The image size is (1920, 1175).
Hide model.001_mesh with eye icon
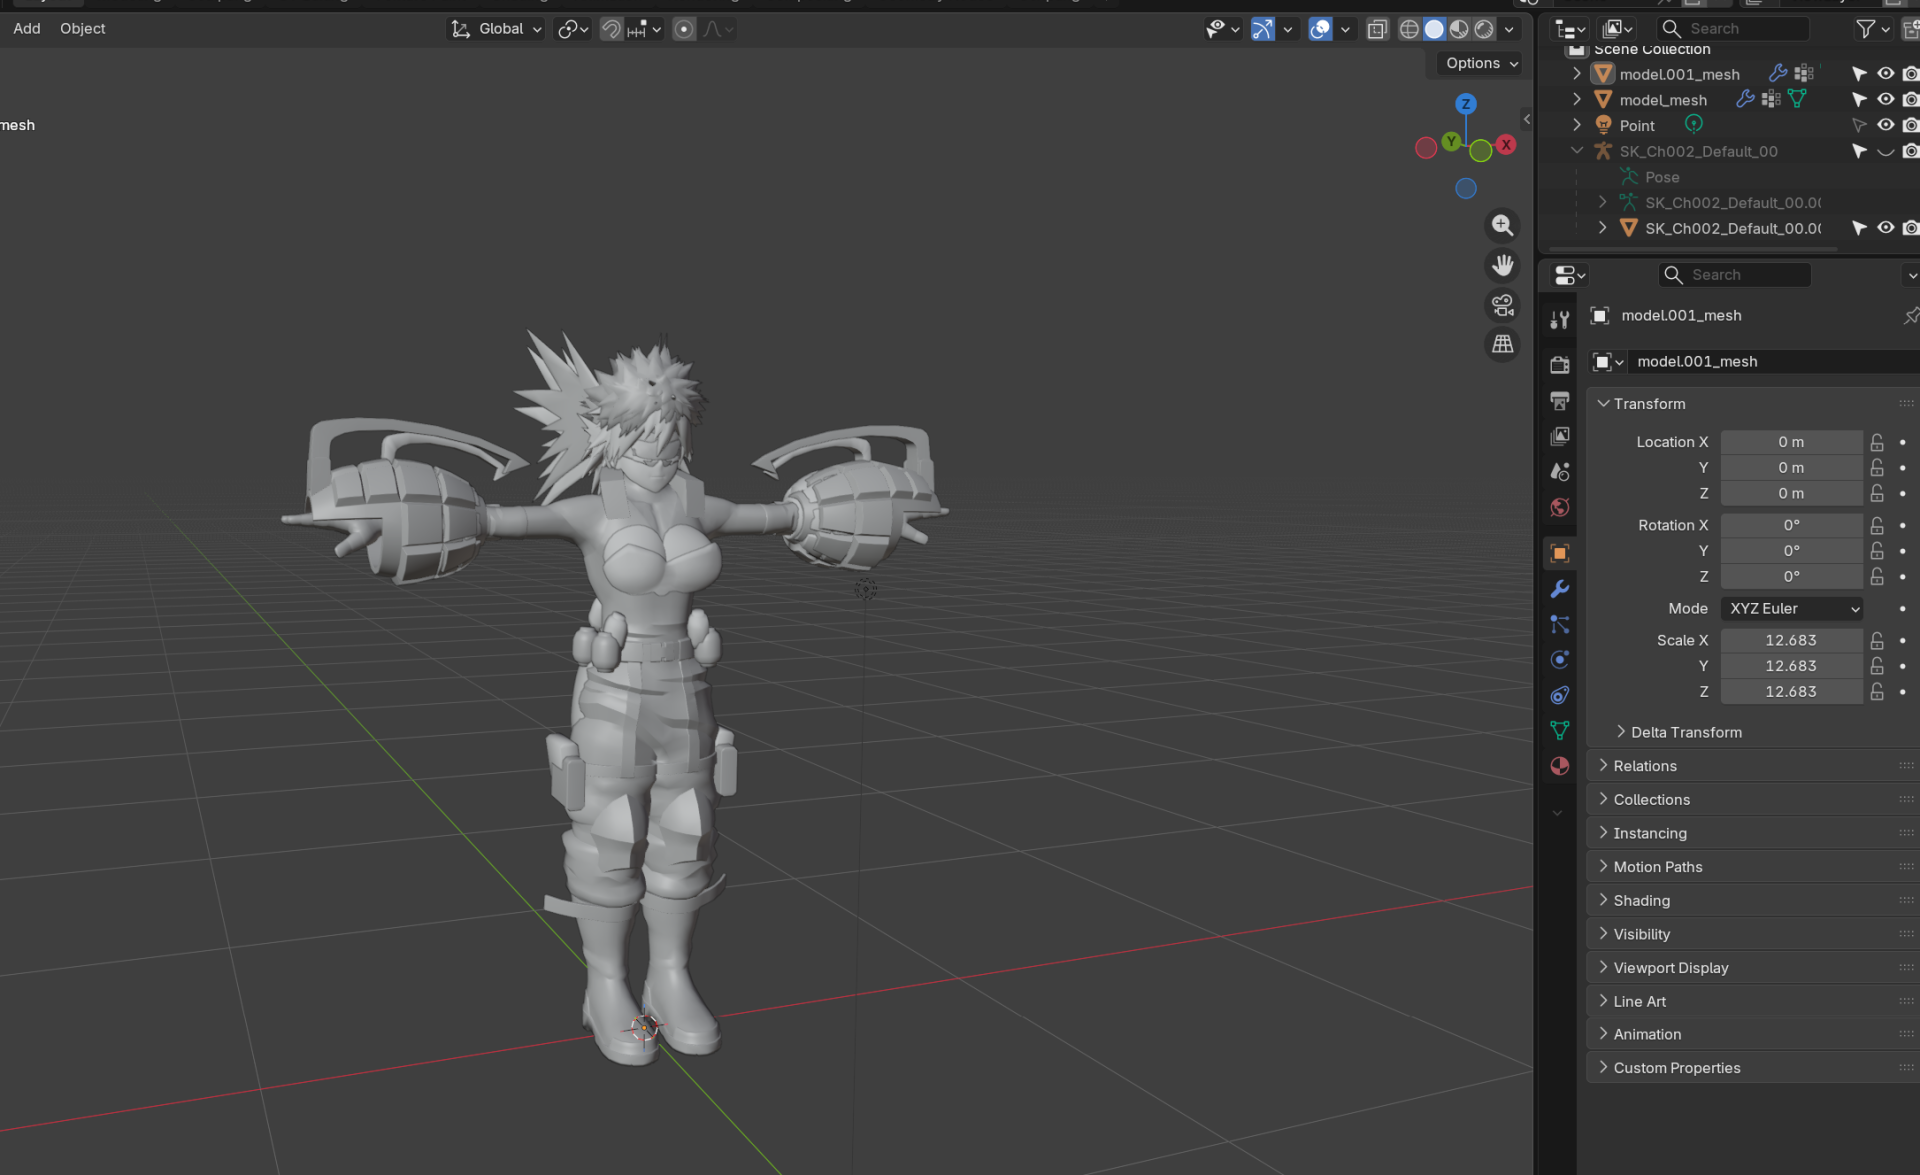[x=1885, y=74]
